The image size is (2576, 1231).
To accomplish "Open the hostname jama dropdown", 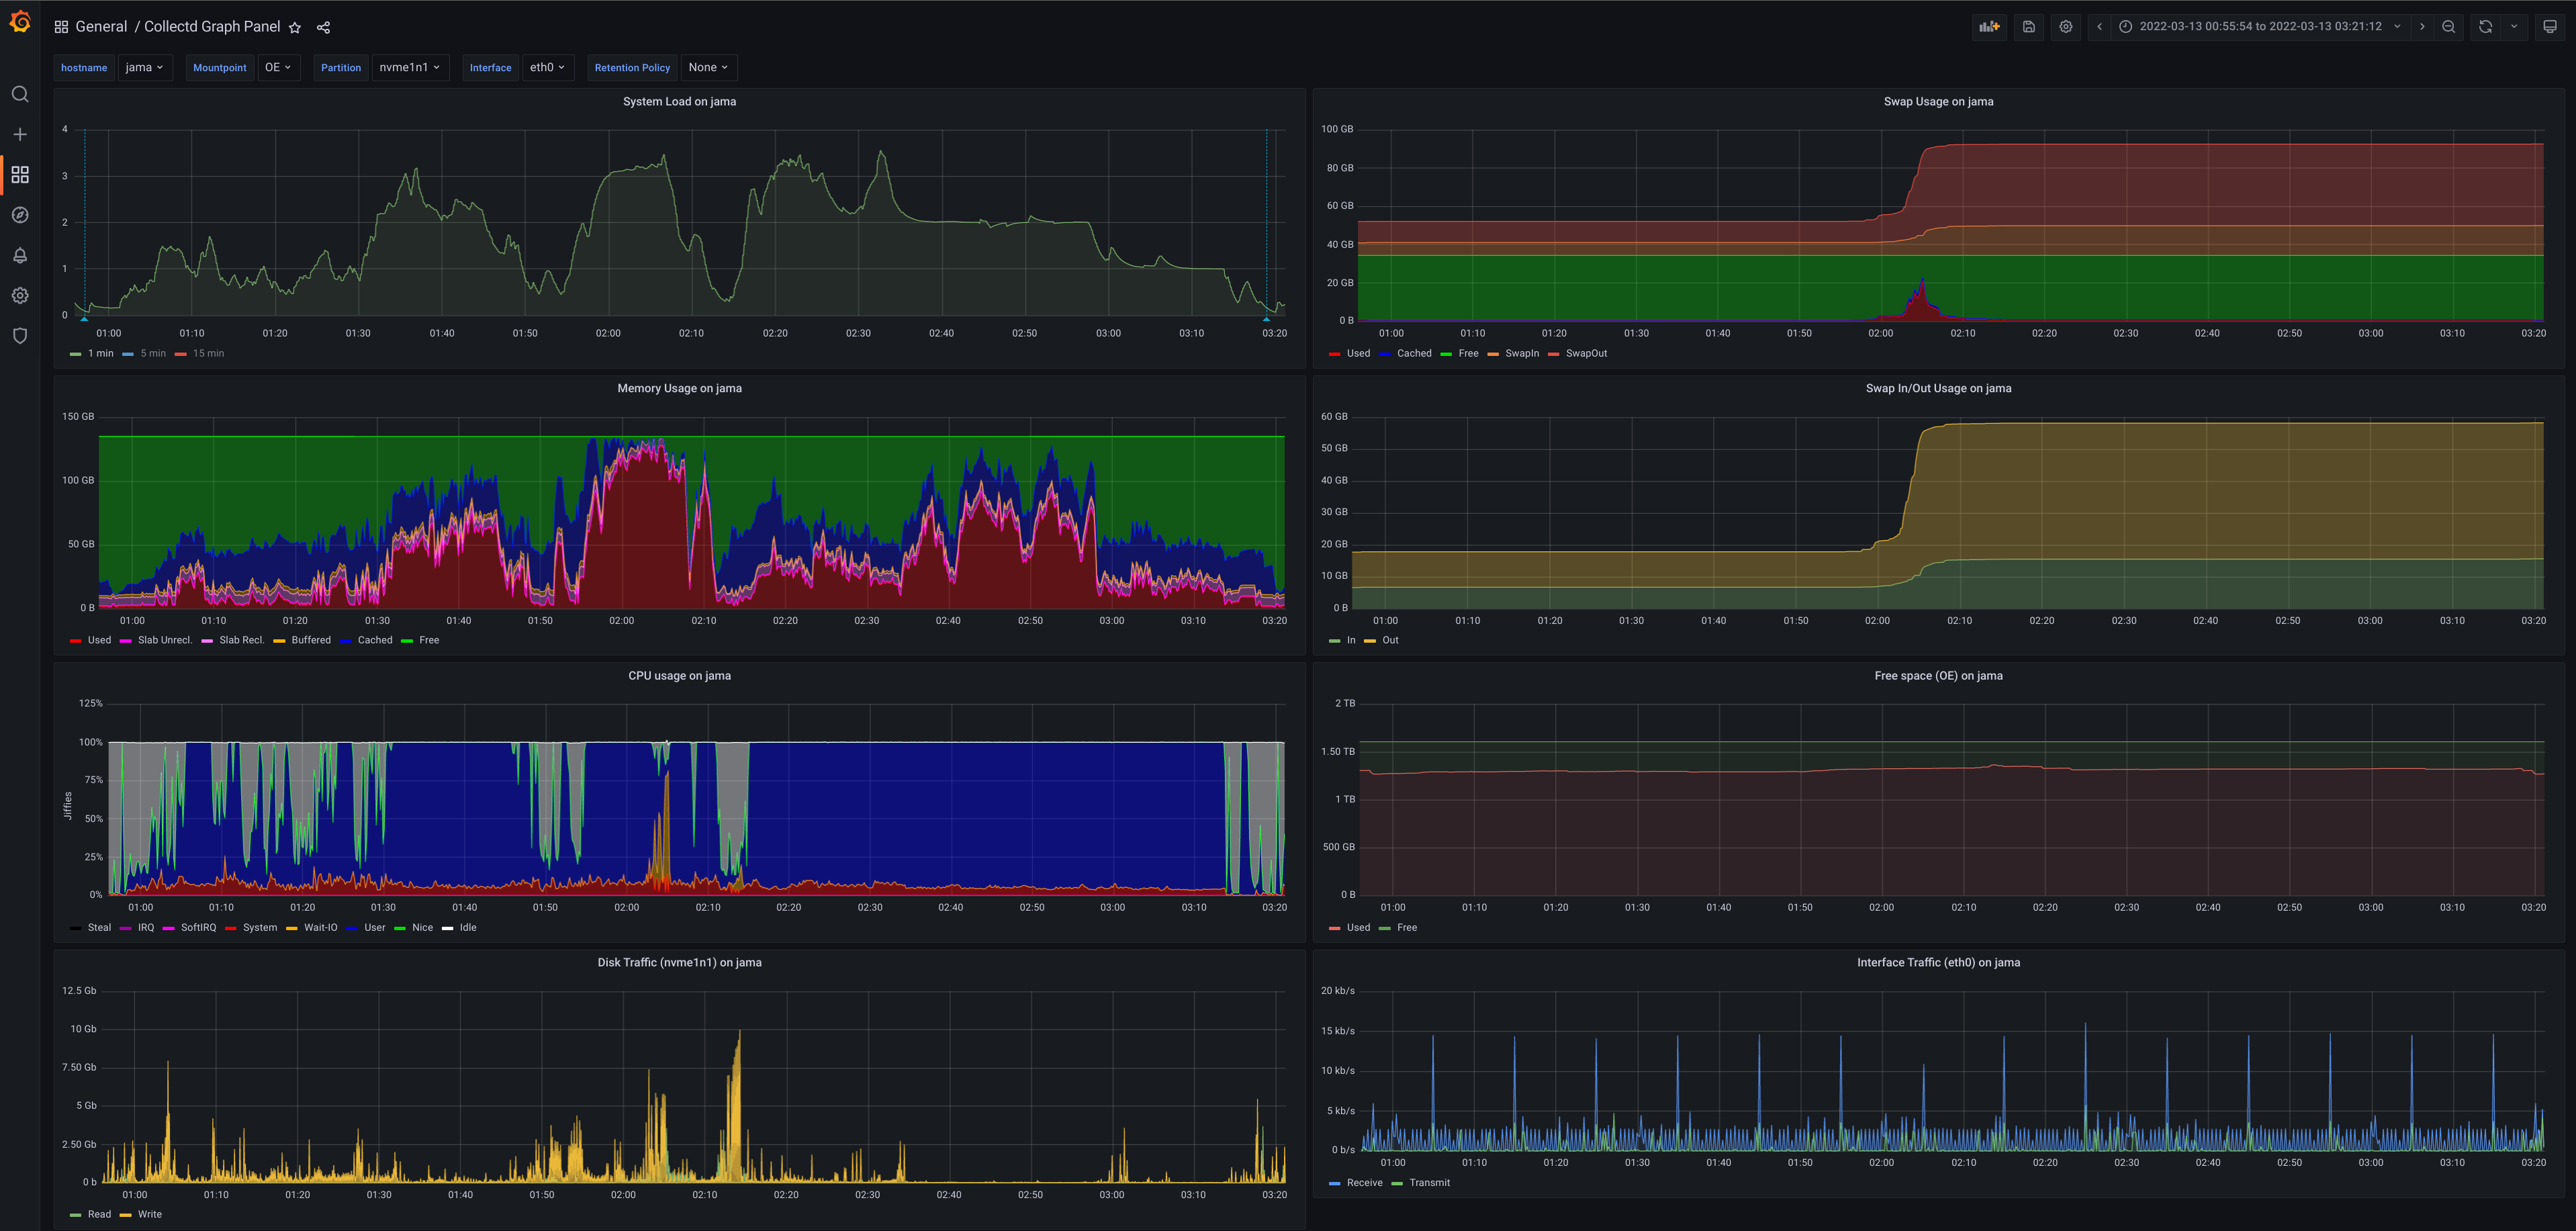I will 144,67.
